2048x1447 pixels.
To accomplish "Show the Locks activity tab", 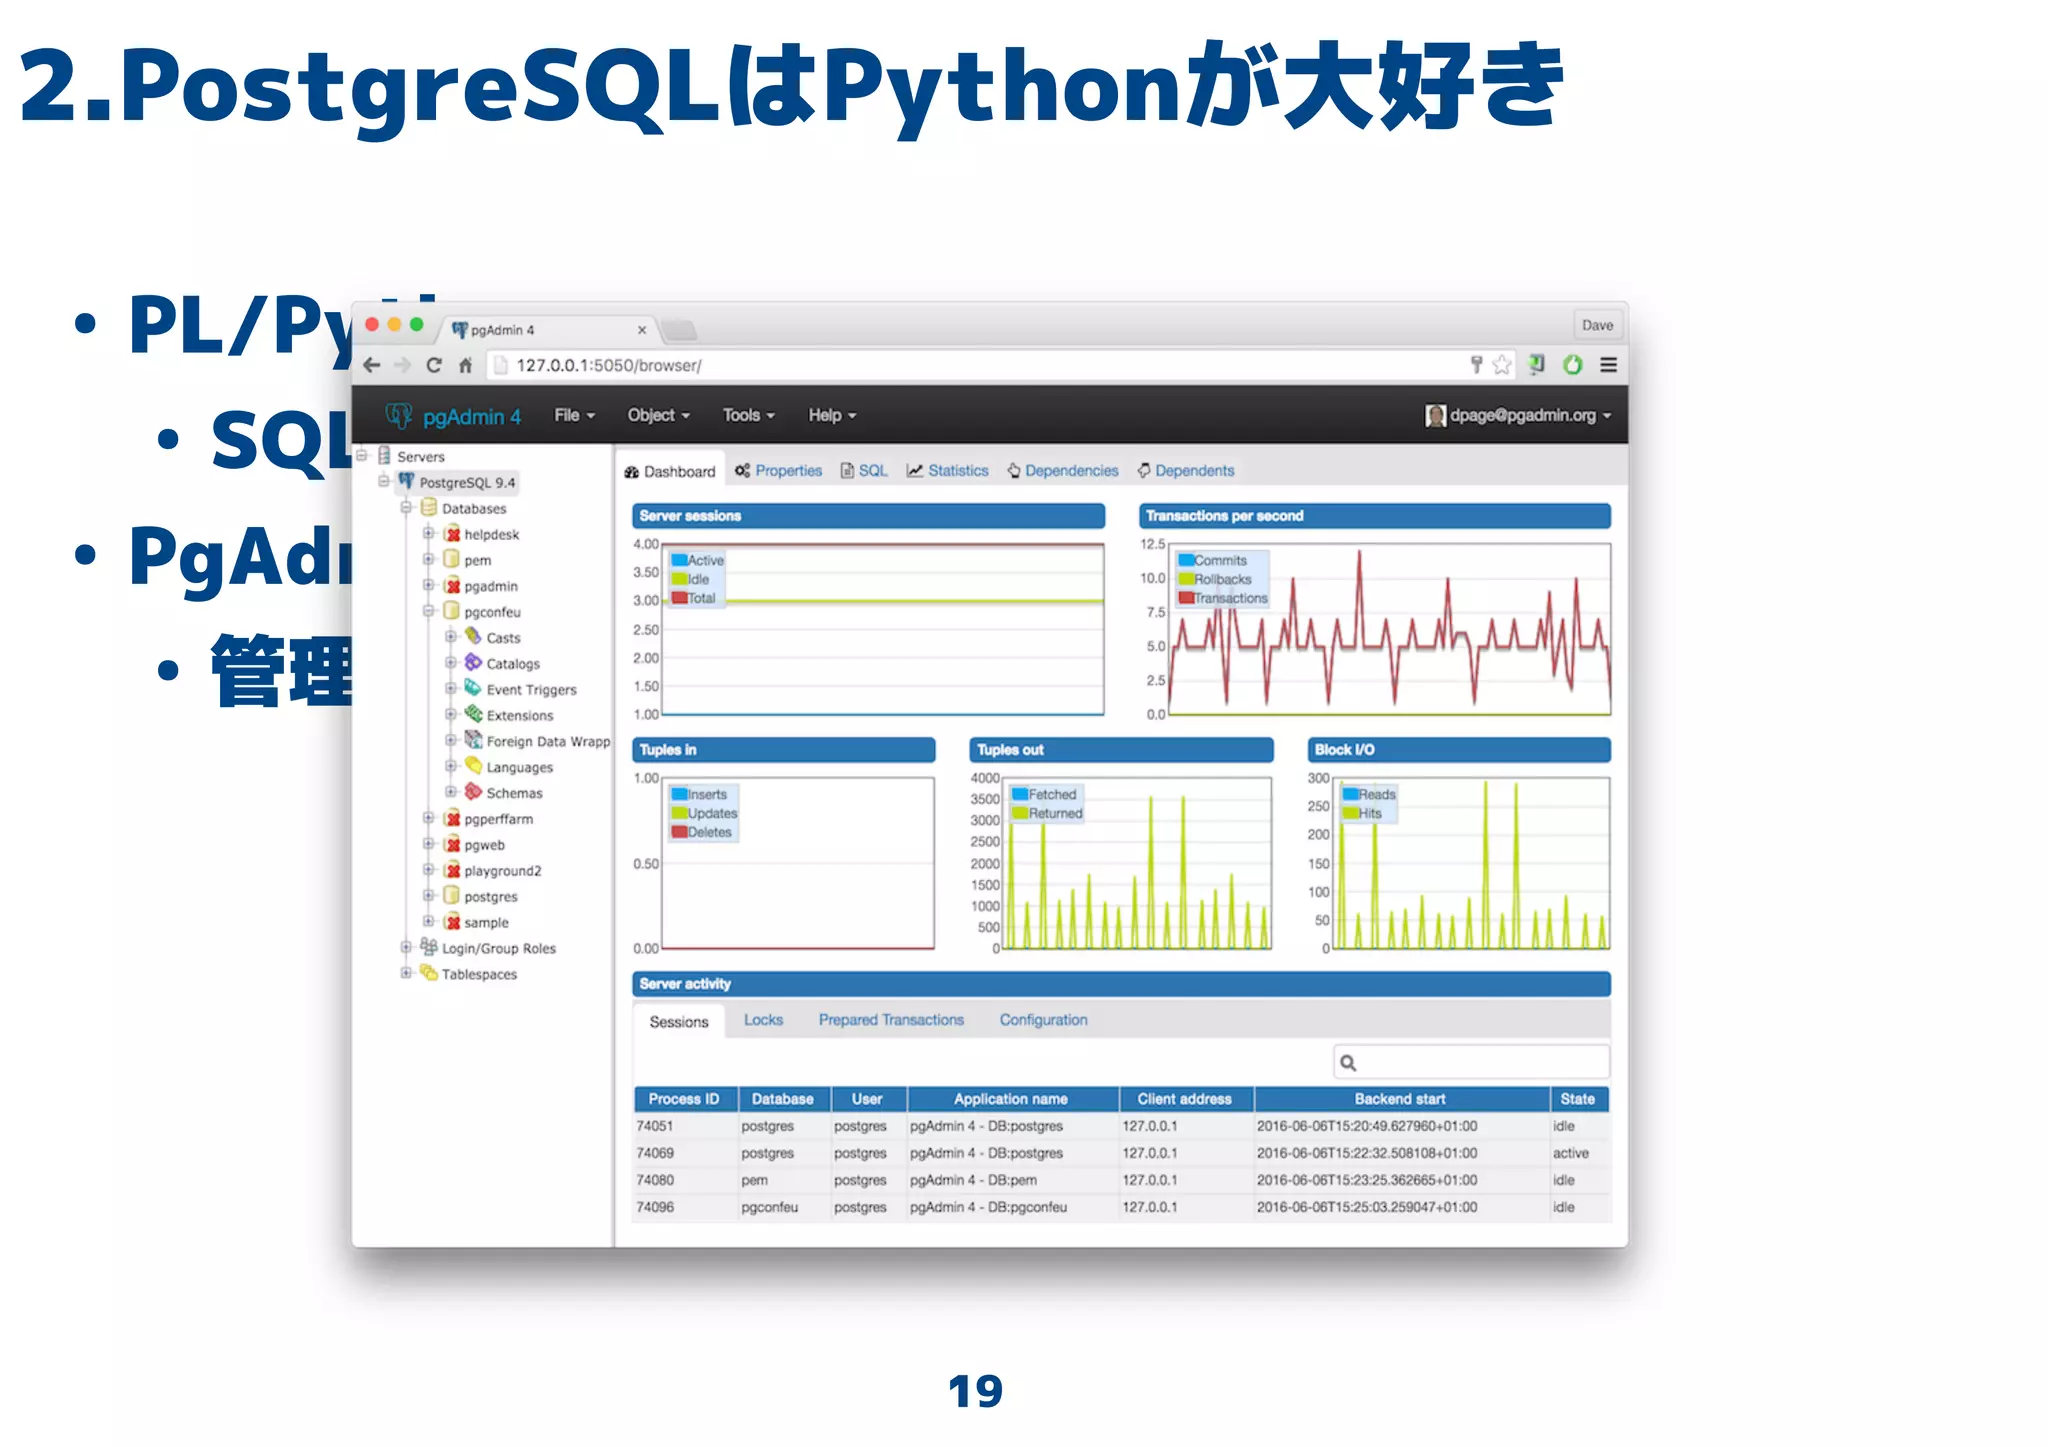I will pos(763,1020).
